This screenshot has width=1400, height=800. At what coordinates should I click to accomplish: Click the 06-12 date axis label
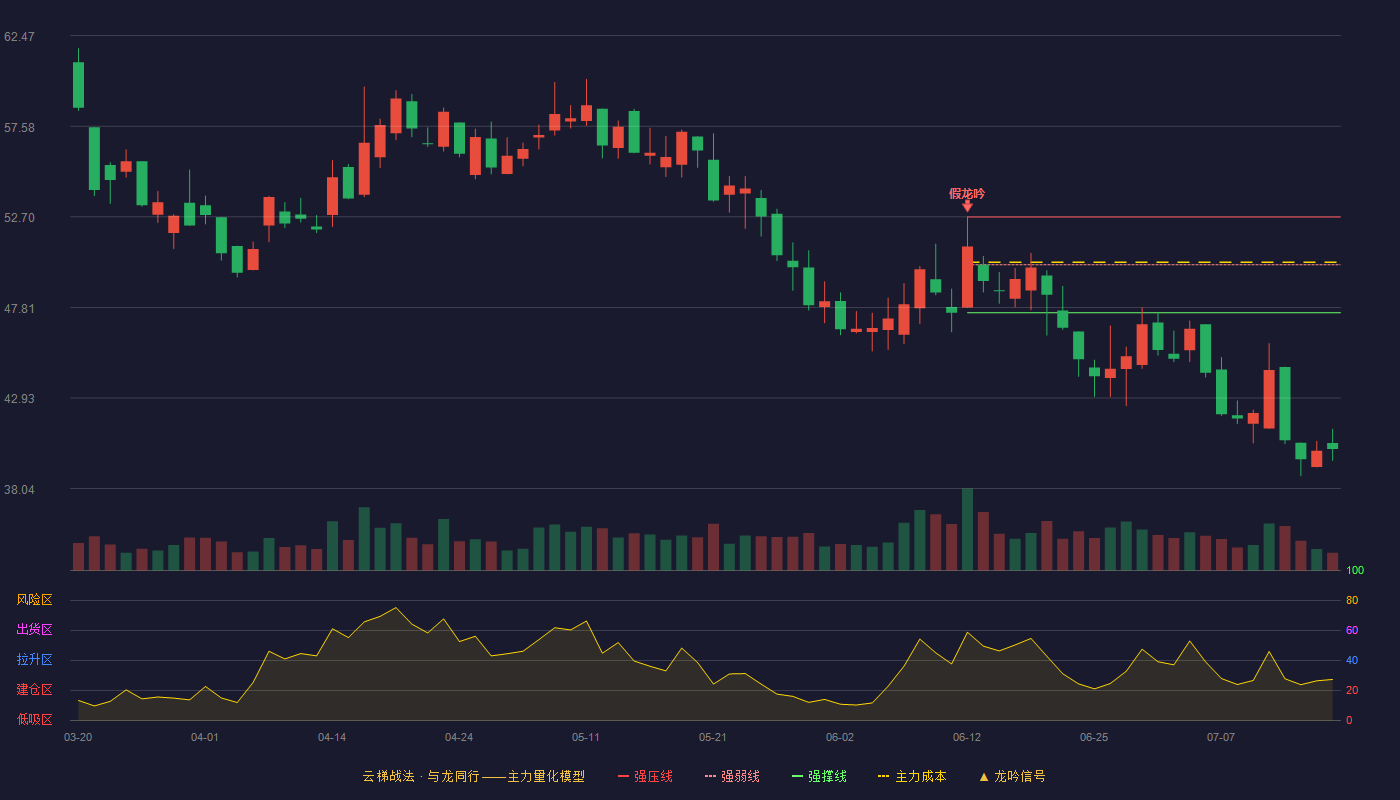967,737
